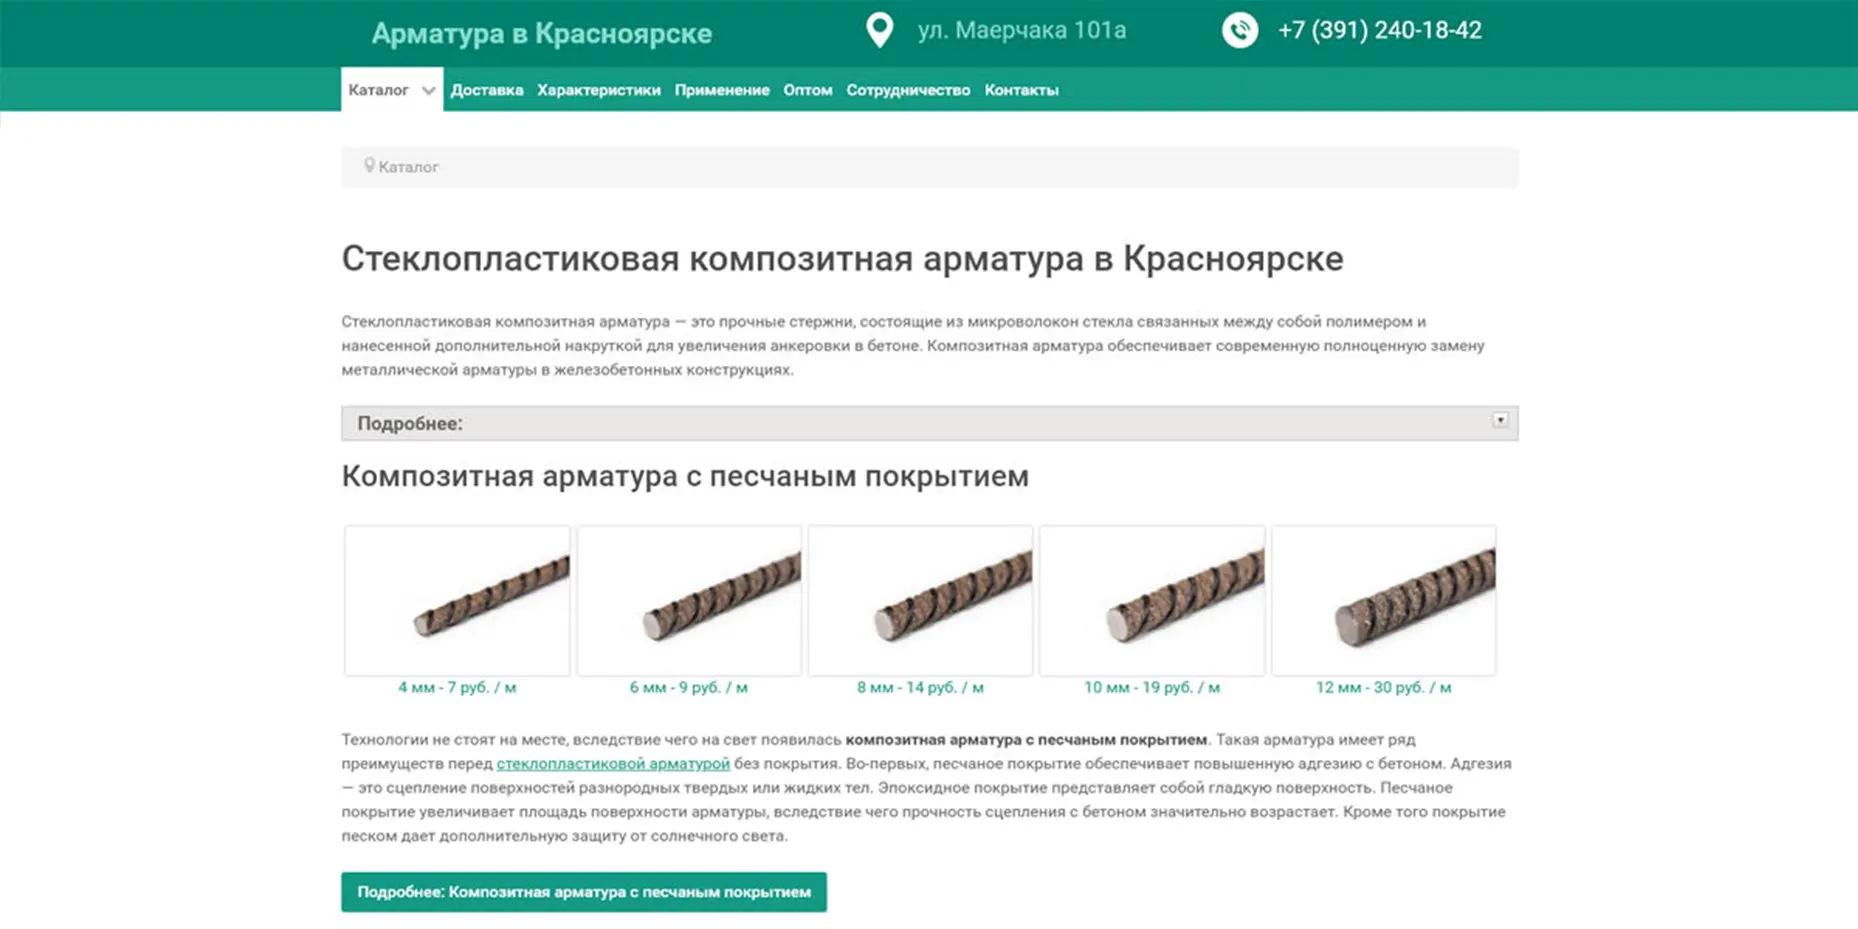1858x929 pixels.
Task: Click the pin icon in the breadcrumb bar
Action: coord(369,165)
